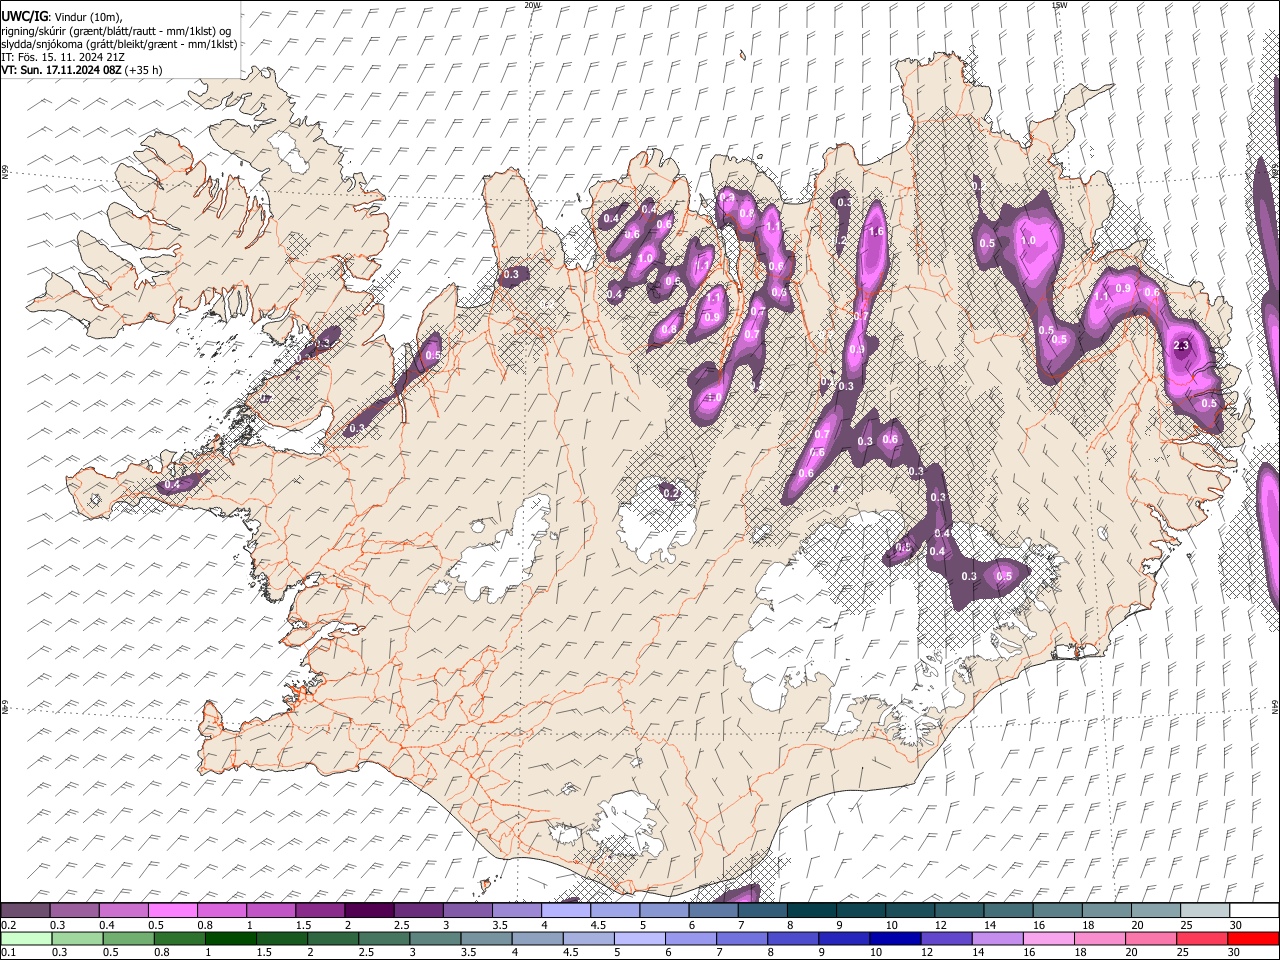Pick the bottom-row legend swatch labeled 0.8
This screenshot has width=1280, height=960.
pos(180,938)
